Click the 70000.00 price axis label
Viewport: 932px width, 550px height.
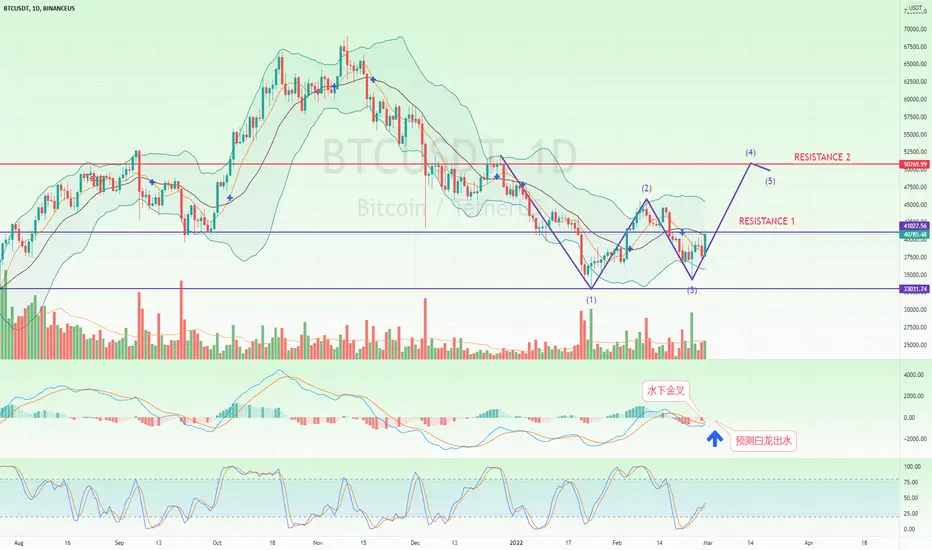[915, 29]
